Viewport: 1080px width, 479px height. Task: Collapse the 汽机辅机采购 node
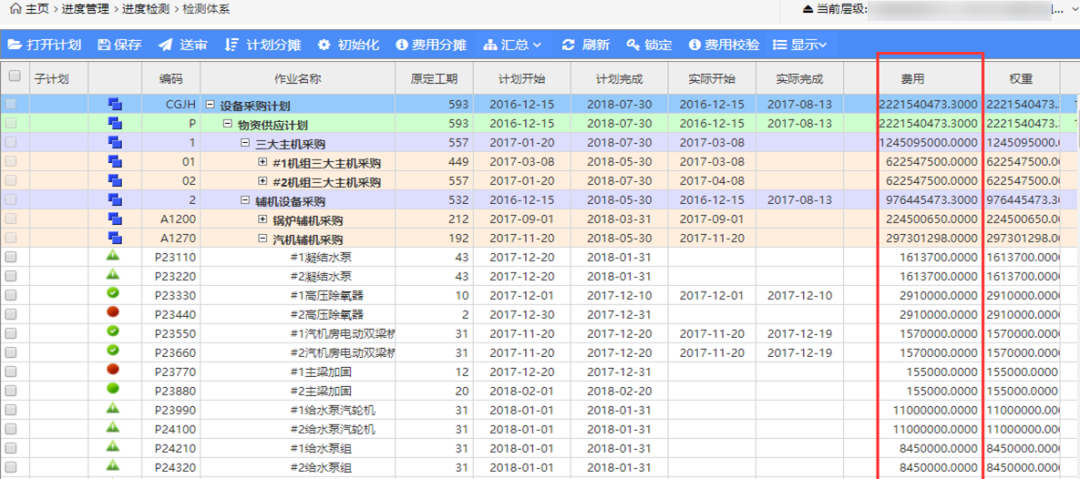pos(262,238)
